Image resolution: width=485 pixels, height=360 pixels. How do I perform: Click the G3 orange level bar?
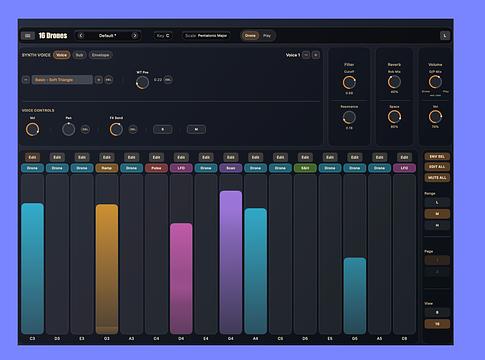pos(107,269)
